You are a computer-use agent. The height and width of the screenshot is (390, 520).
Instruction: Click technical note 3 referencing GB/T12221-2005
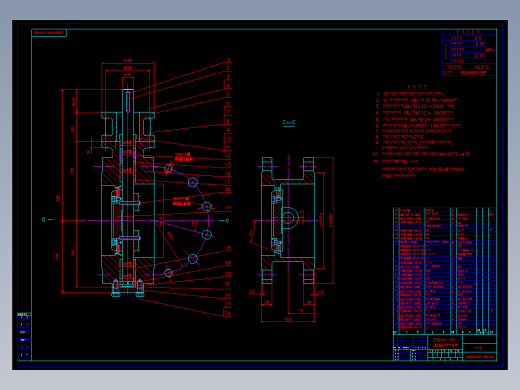coord(415,106)
